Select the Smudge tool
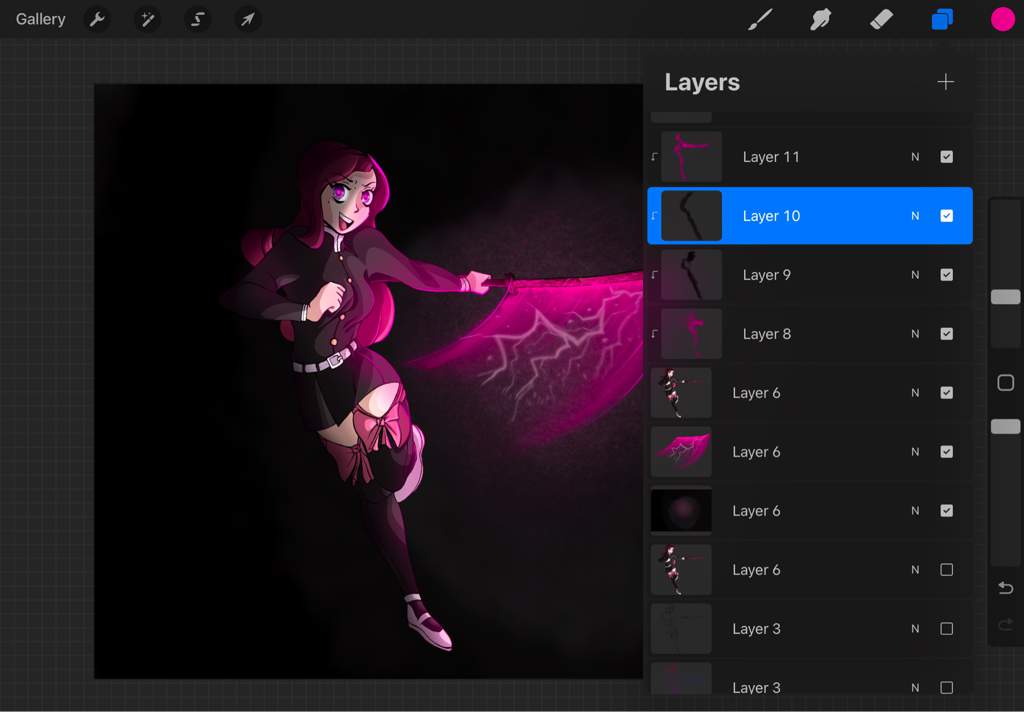 pyautogui.click(x=821, y=19)
